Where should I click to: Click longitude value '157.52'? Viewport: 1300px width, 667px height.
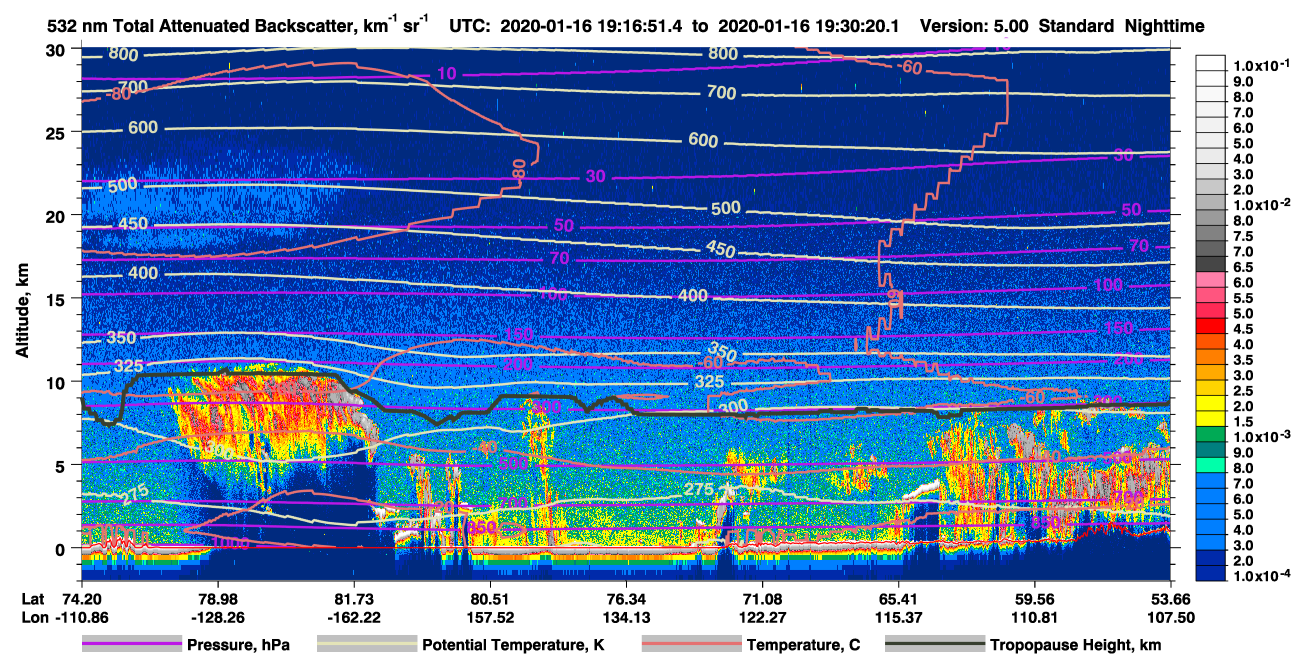click(491, 617)
